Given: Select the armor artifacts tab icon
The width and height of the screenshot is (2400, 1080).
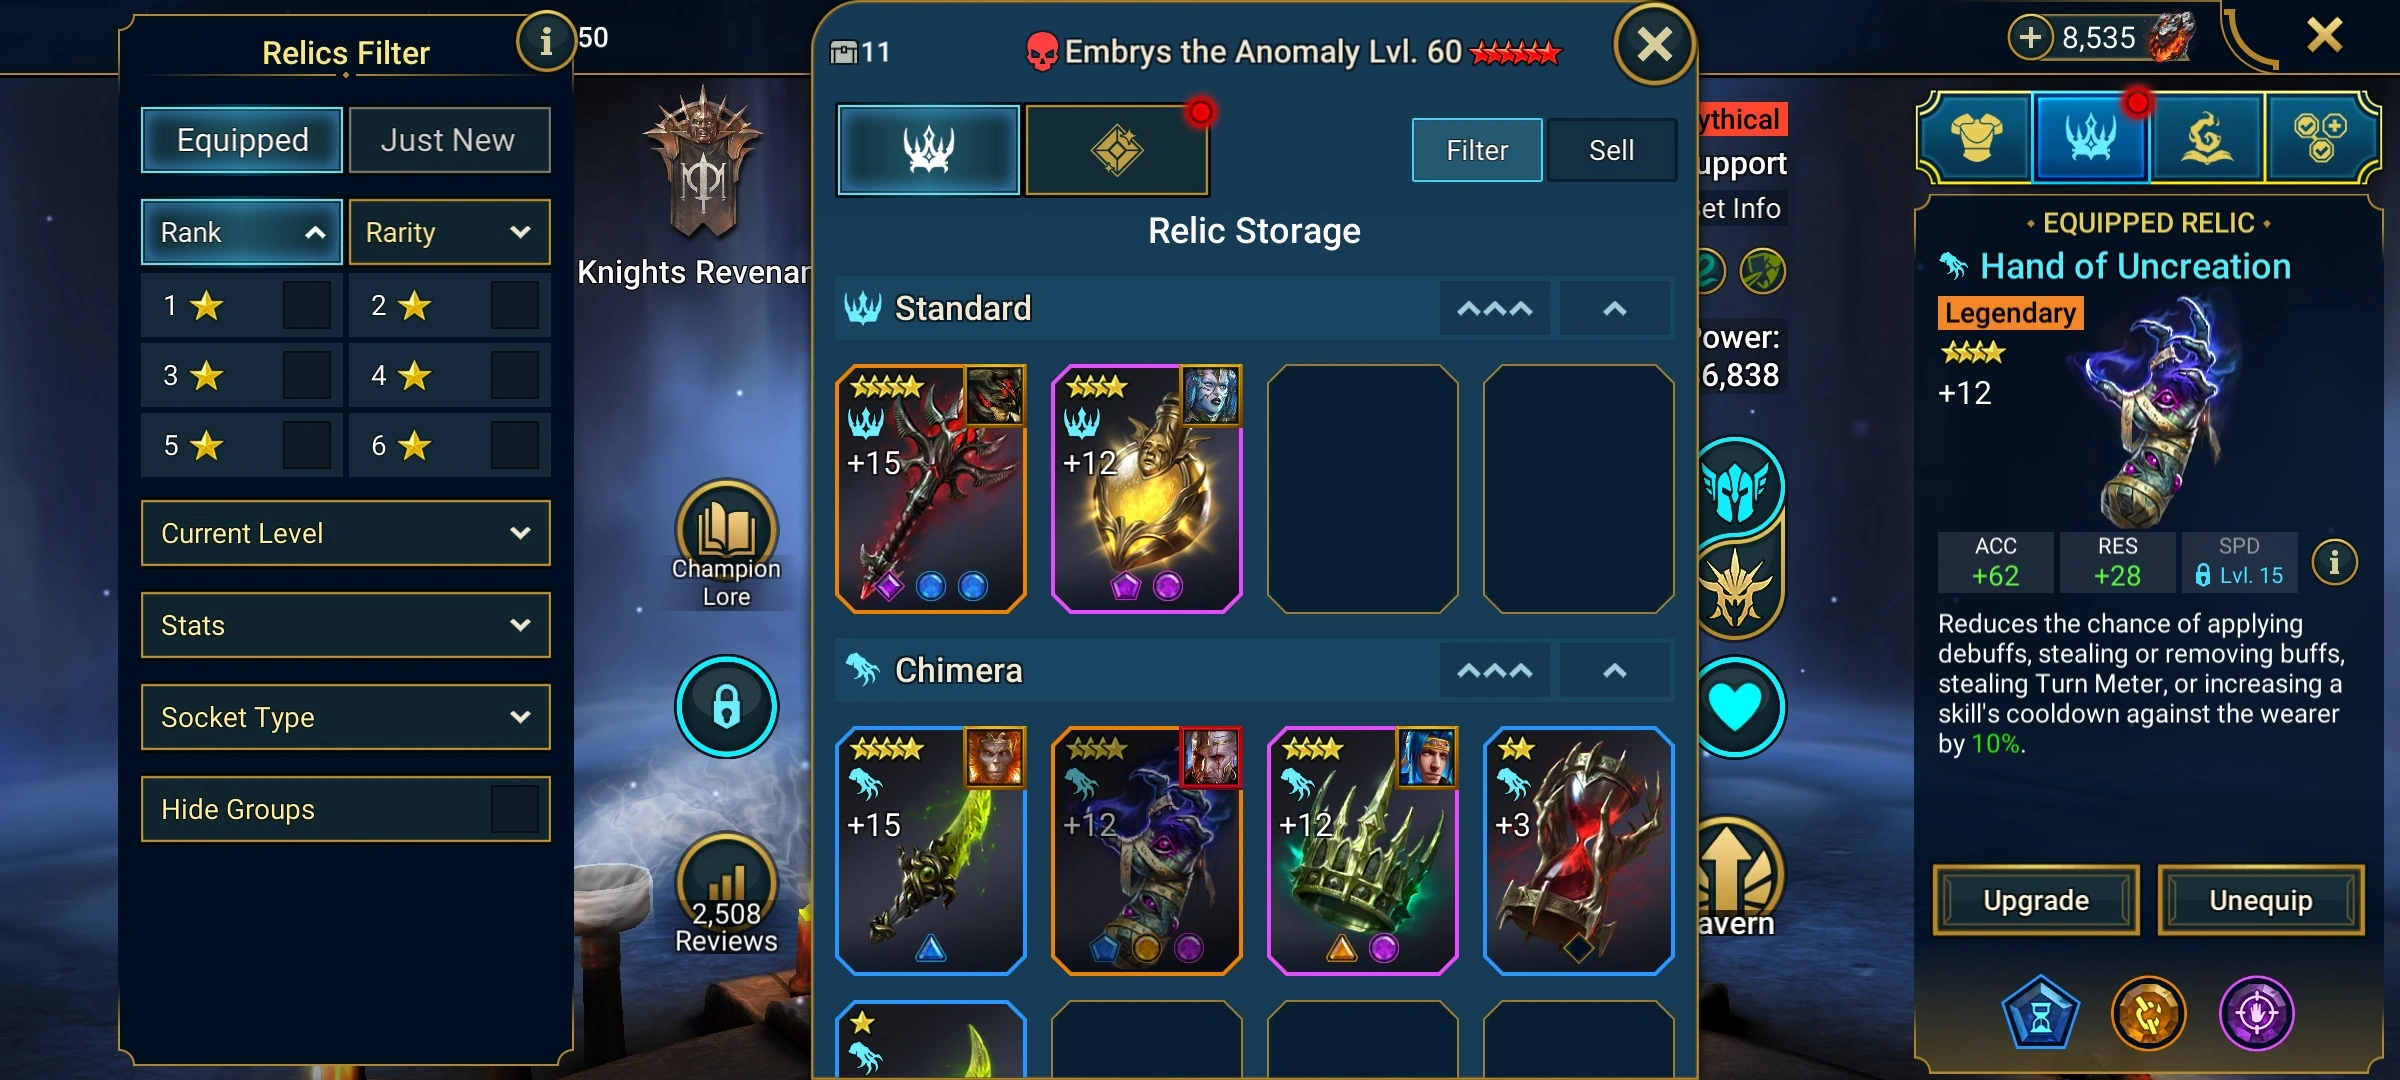Looking at the screenshot, I should (x=1976, y=137).
